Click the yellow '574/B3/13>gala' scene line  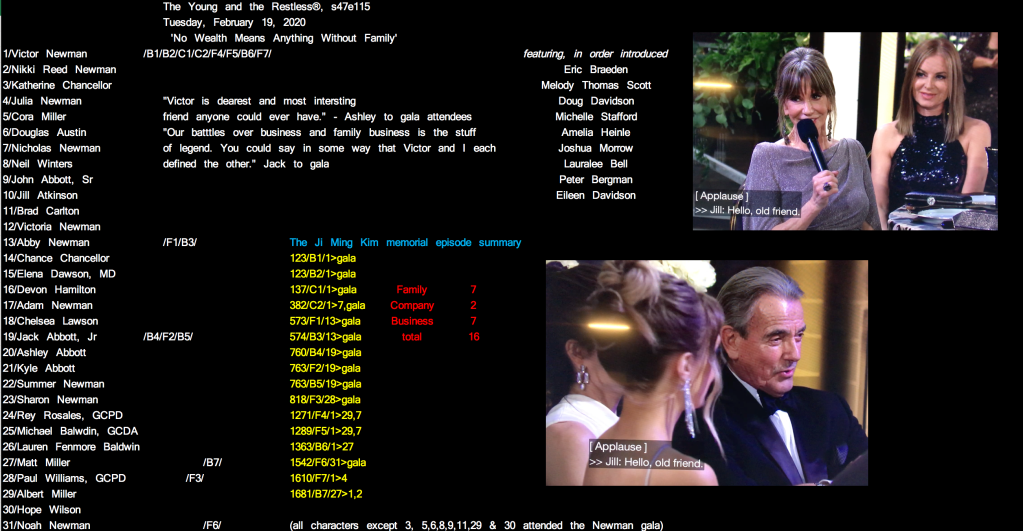(325, 337)
